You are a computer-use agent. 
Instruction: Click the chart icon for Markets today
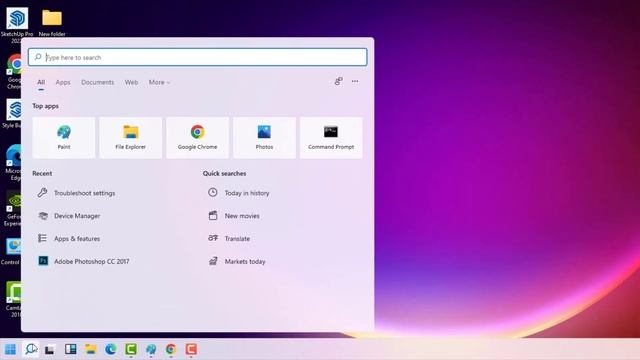213,261
